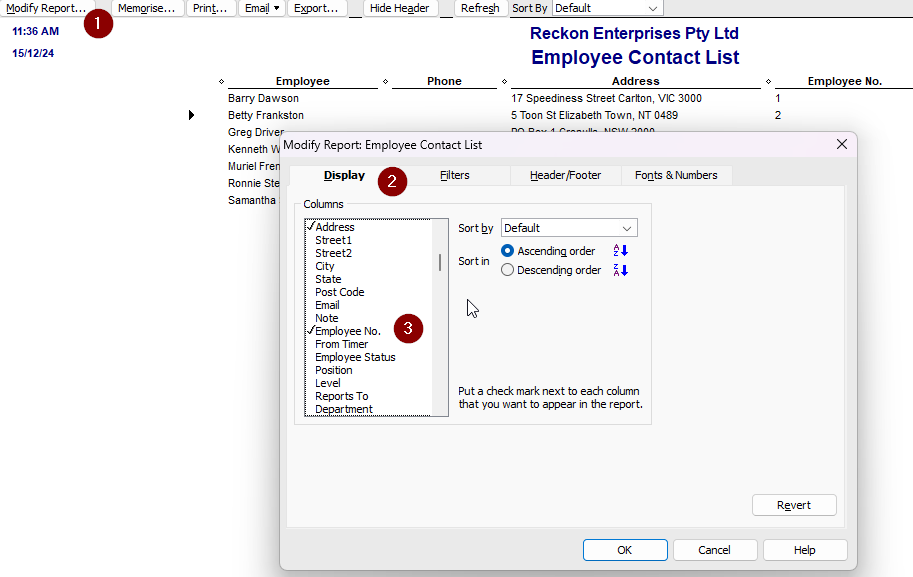Open the dialog's Sort by dropdown
This screenshot has height=577, width=913.
[x=569, y=228]
